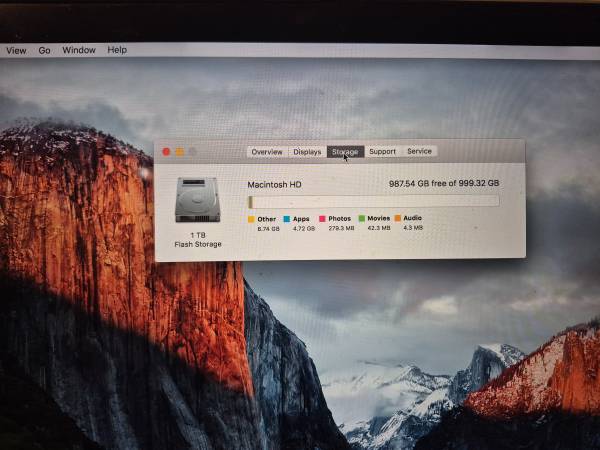Viewport: 600px width, 450px height.
Task: Go to the Support tab
Action: (382, 152)
